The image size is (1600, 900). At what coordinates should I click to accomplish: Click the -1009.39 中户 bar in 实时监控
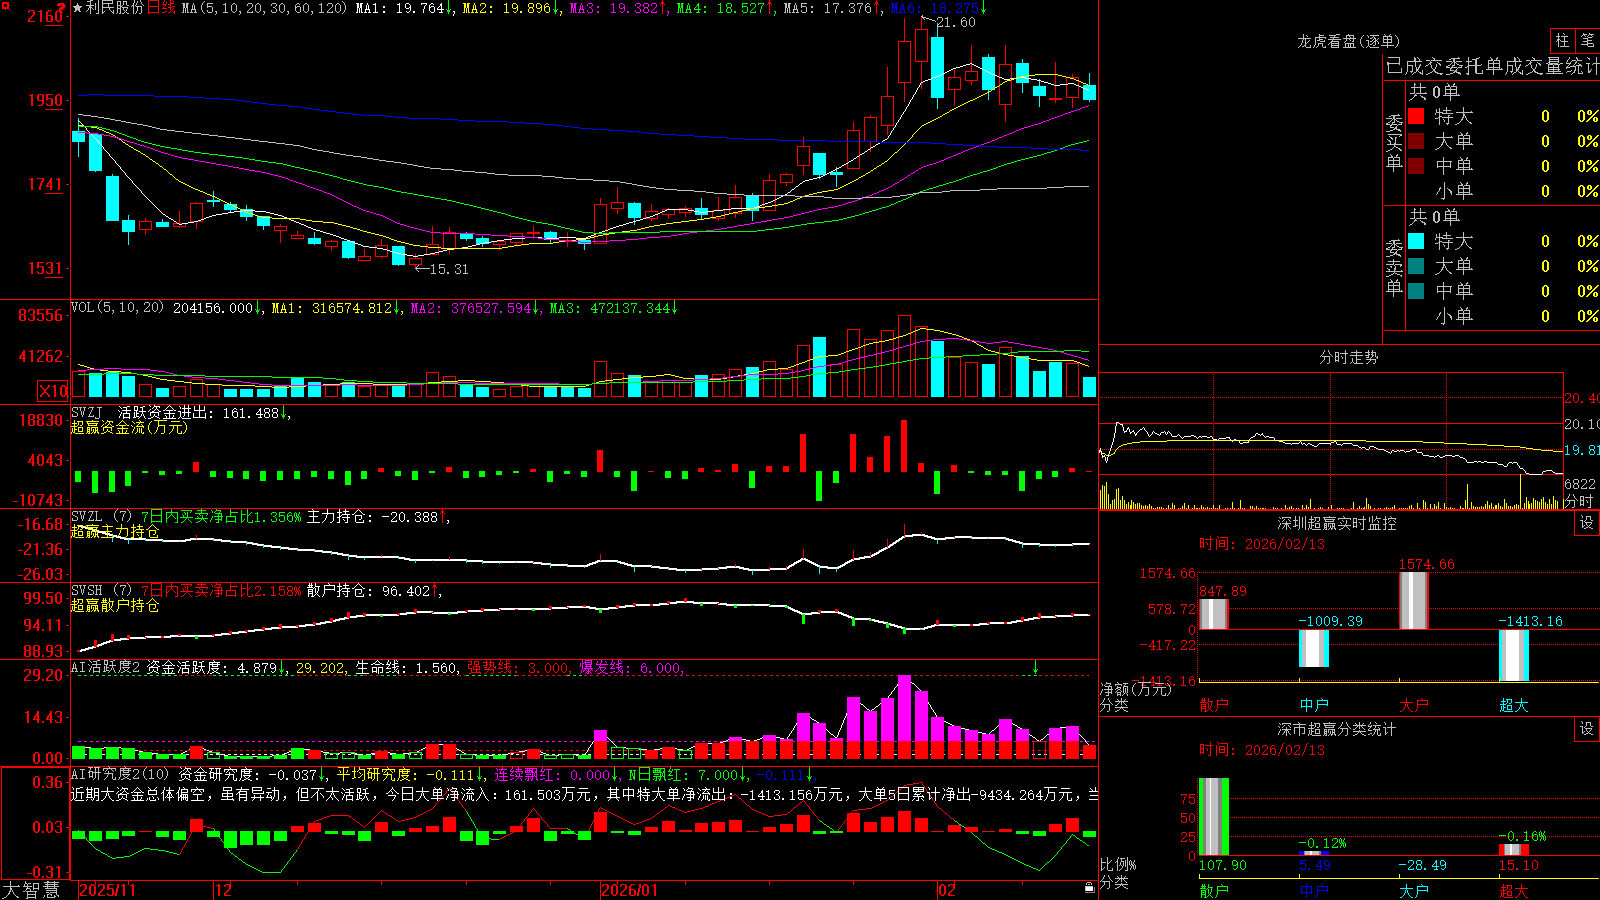[x=1314, y=648]
